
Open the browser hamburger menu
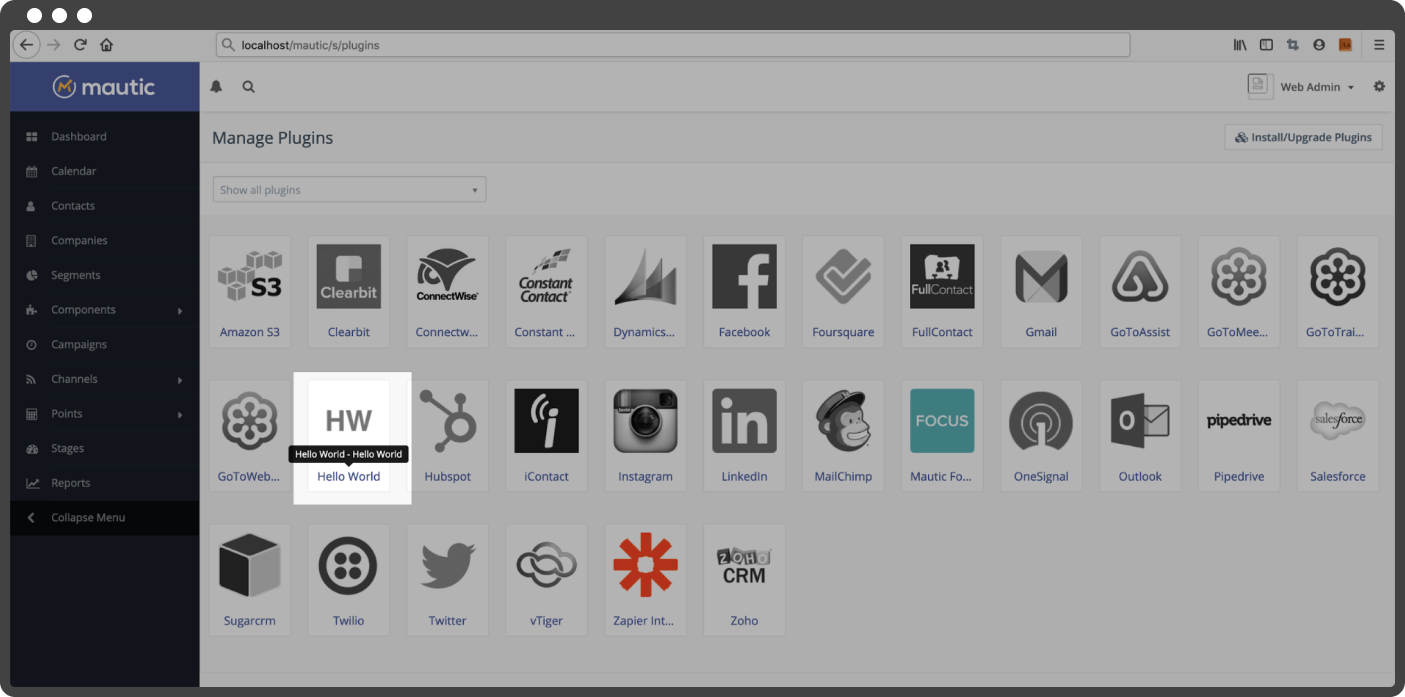(1379, 45)
